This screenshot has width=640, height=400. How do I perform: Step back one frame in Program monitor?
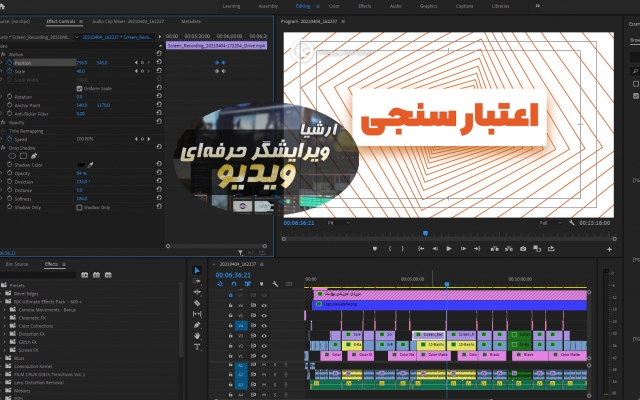[x=435, y=249]
